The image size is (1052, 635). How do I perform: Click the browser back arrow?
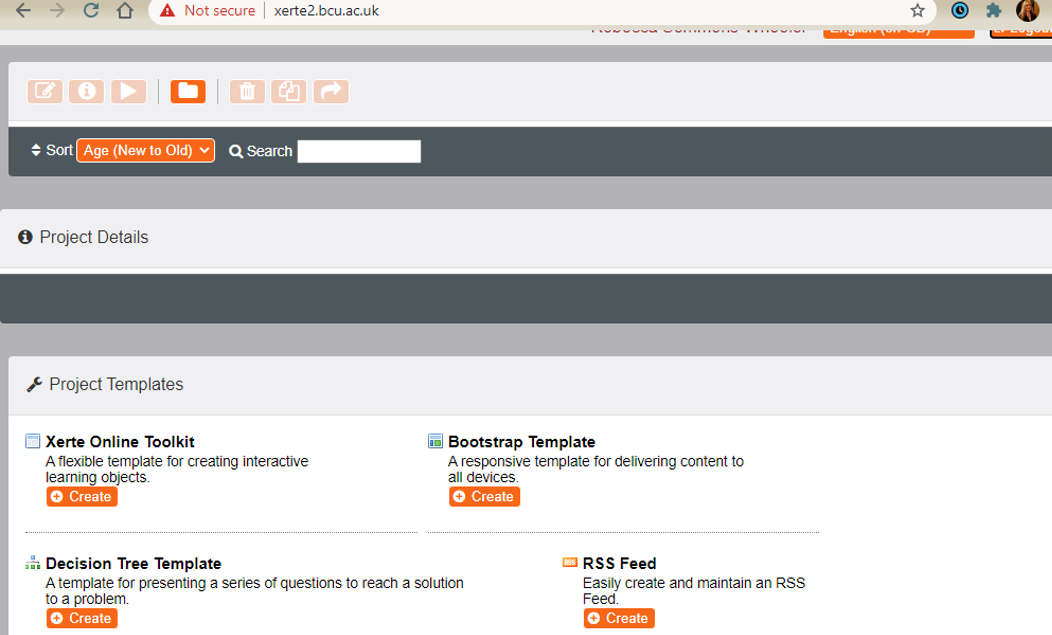(x=23, y=11)
